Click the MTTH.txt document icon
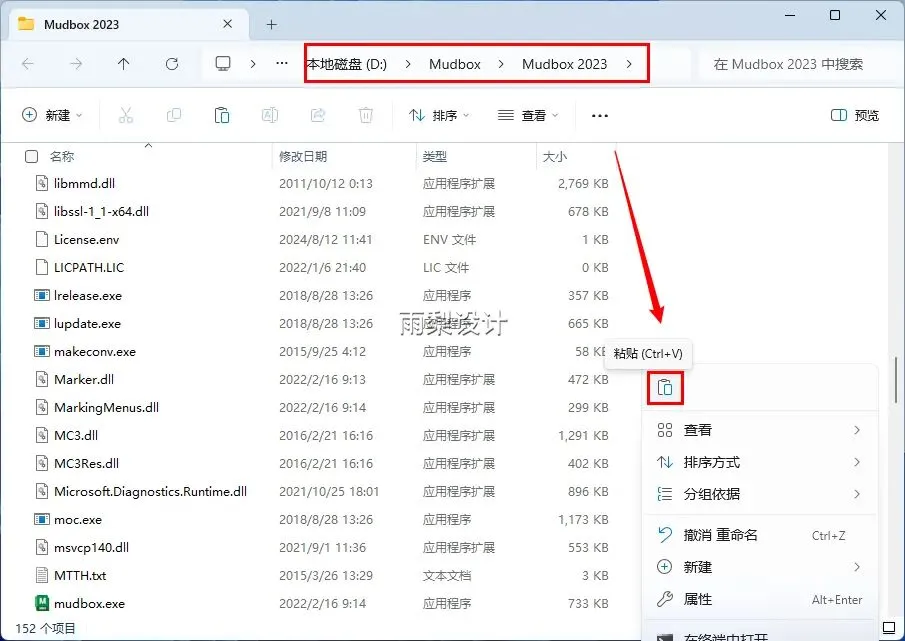Screen dimensions: 905x641 tap(42, 575)
